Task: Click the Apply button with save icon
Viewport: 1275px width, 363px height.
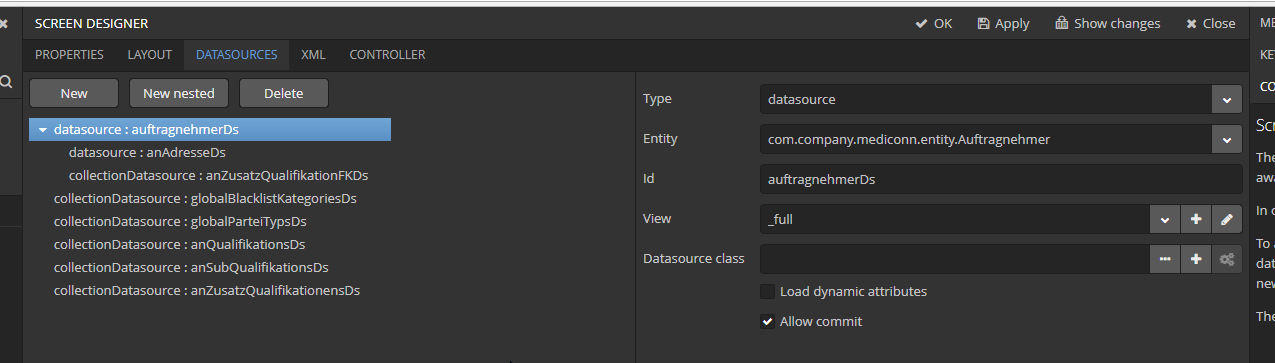Action: [1003, 23]
